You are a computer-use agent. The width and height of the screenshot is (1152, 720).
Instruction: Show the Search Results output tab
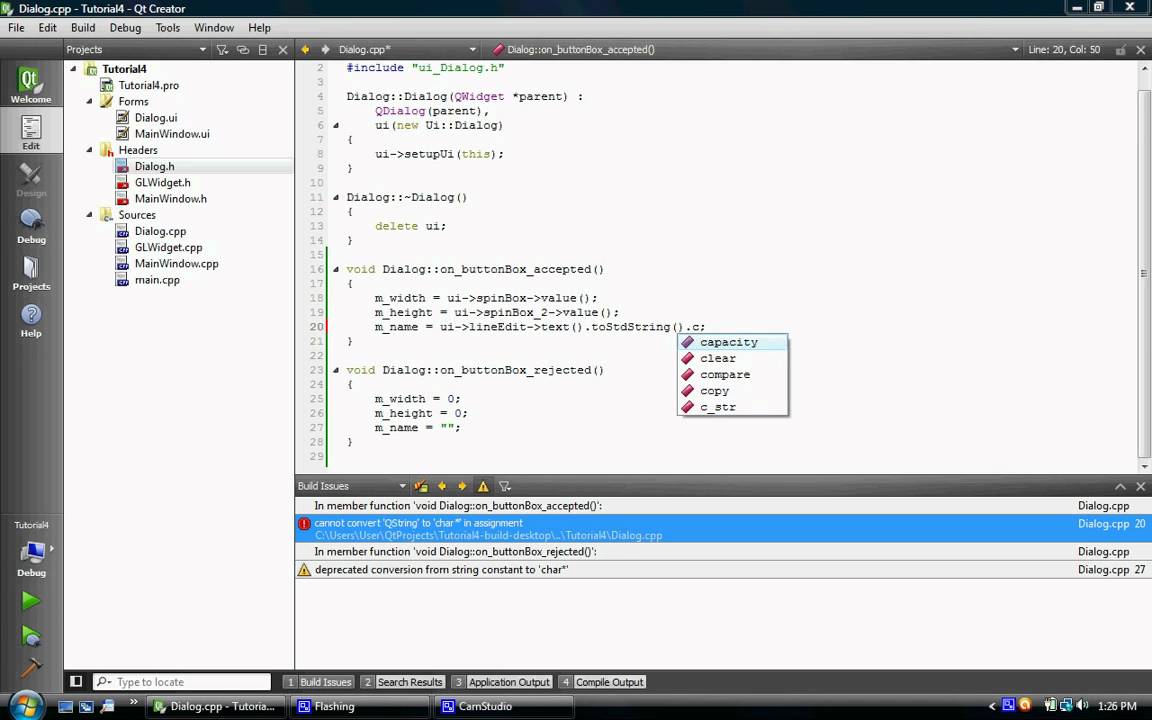403,682
